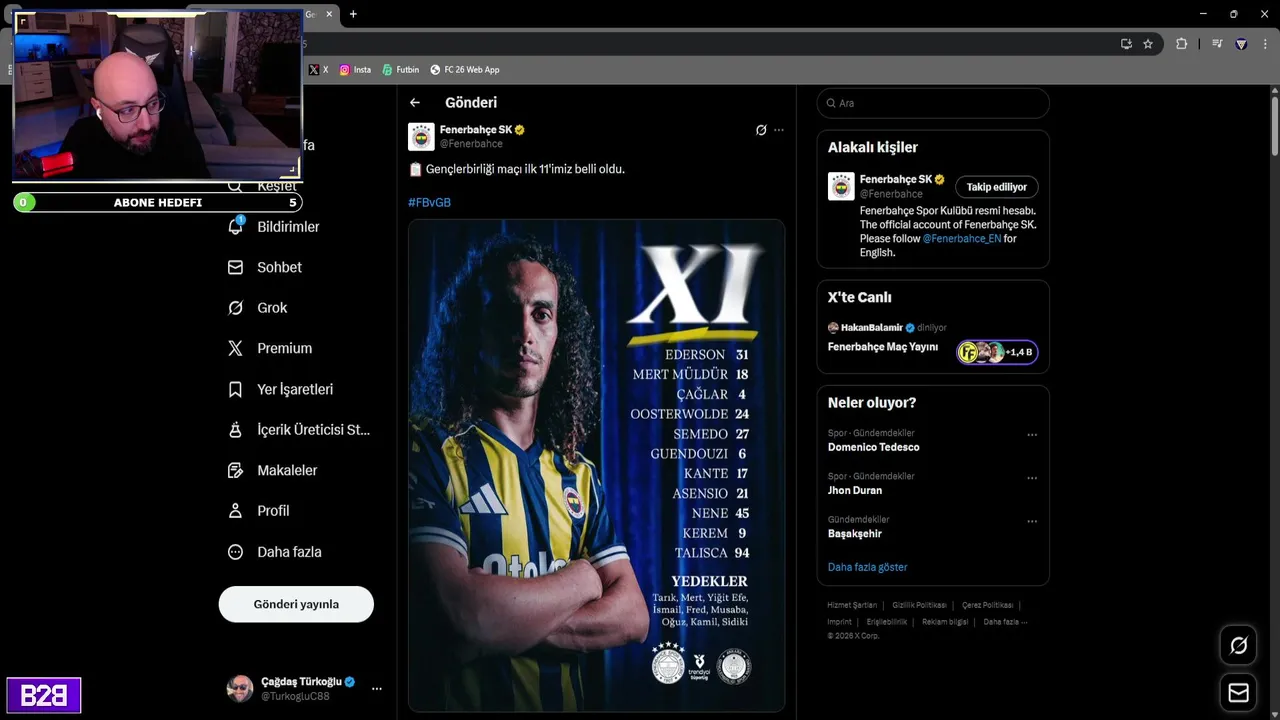The height and width of the screenshot is (720, 1280).
Task: Close the current browser tab
Action: point(329,14)
